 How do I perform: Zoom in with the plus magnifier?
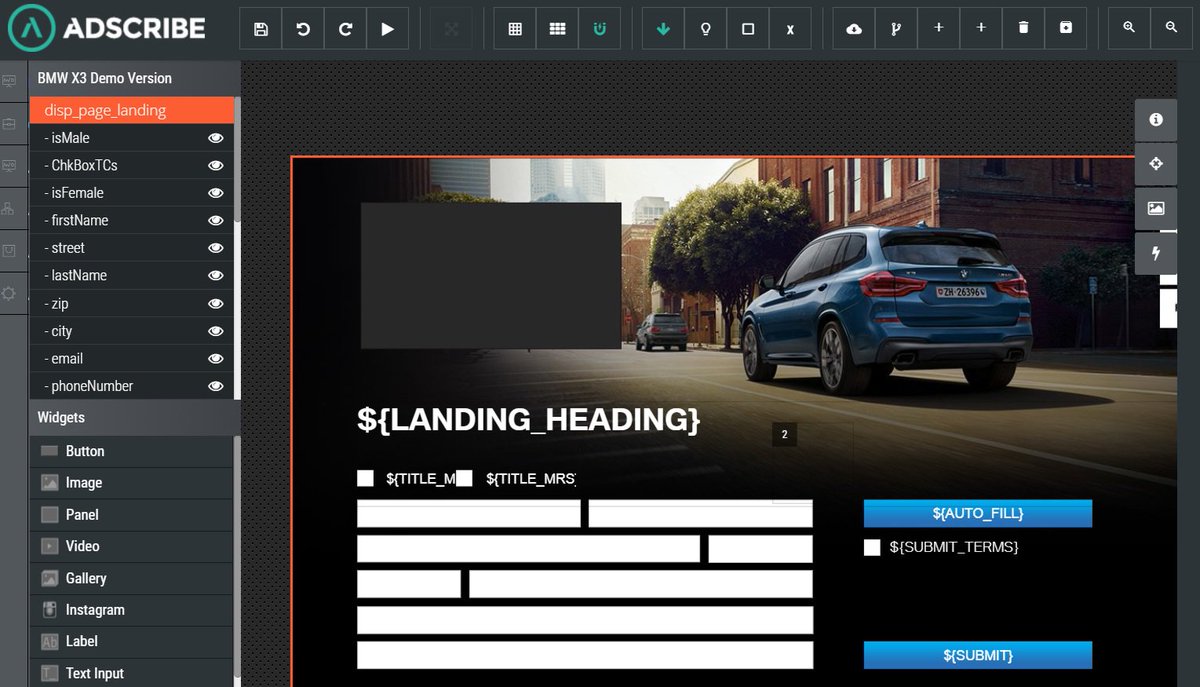1129,30
